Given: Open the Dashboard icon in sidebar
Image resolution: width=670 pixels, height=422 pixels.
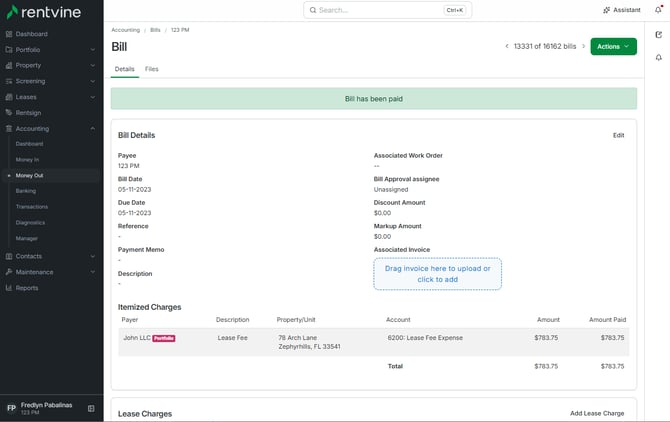Looking at the screenshot, I should (x=9, y=34).
